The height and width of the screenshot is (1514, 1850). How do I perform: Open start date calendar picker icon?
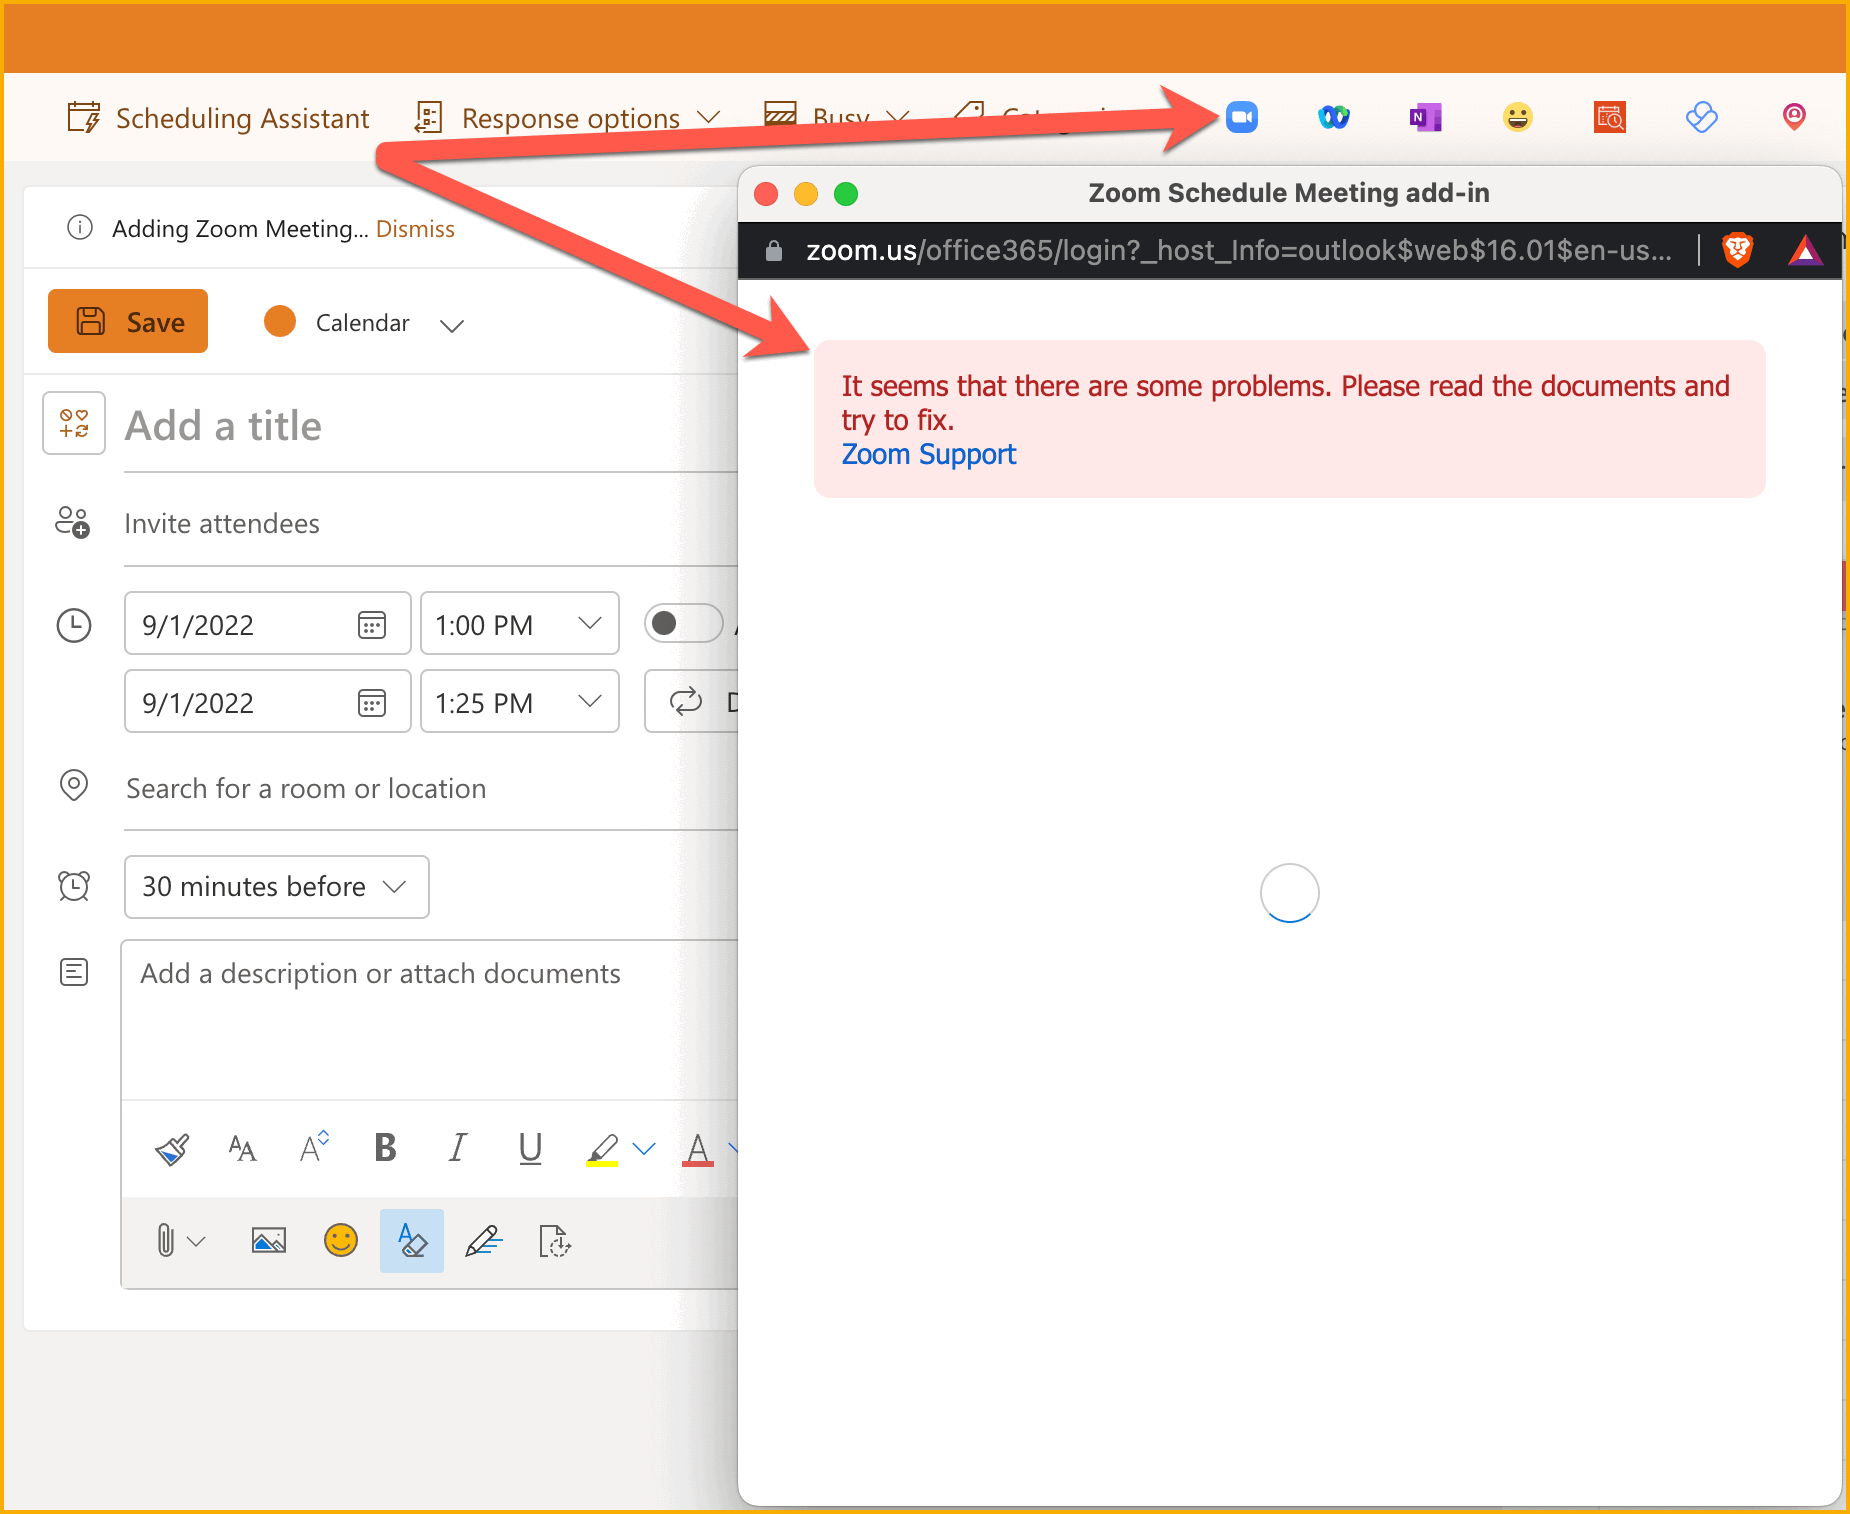click(x=372, y=625)
